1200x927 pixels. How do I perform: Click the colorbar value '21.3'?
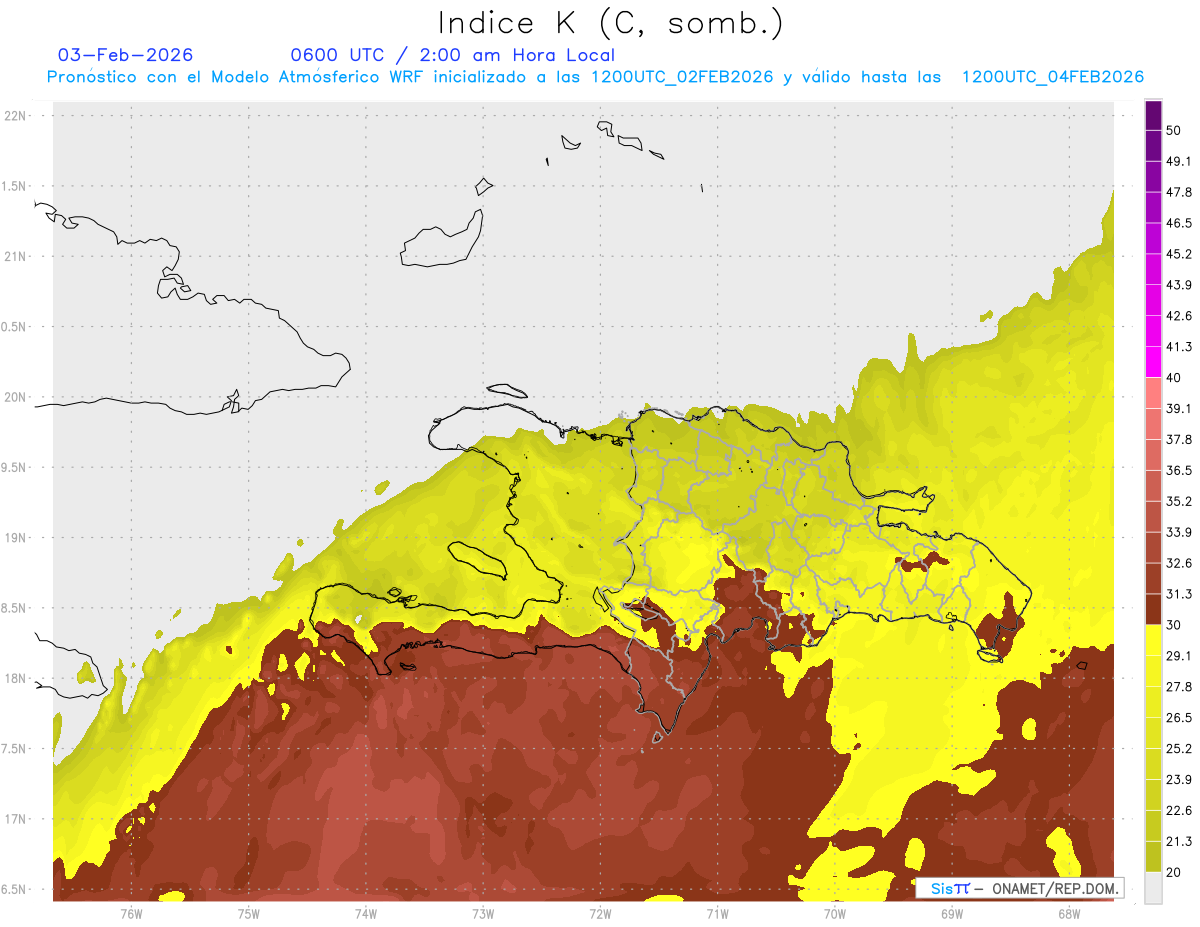1178,842
